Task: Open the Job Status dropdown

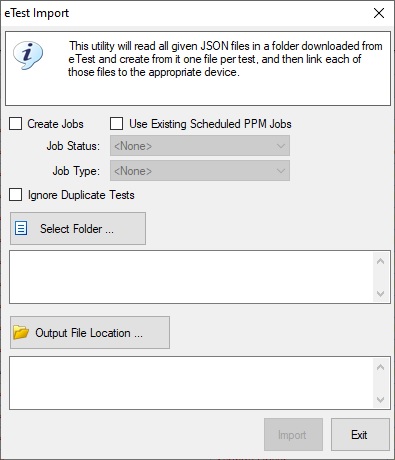Action: click(200, 146)
